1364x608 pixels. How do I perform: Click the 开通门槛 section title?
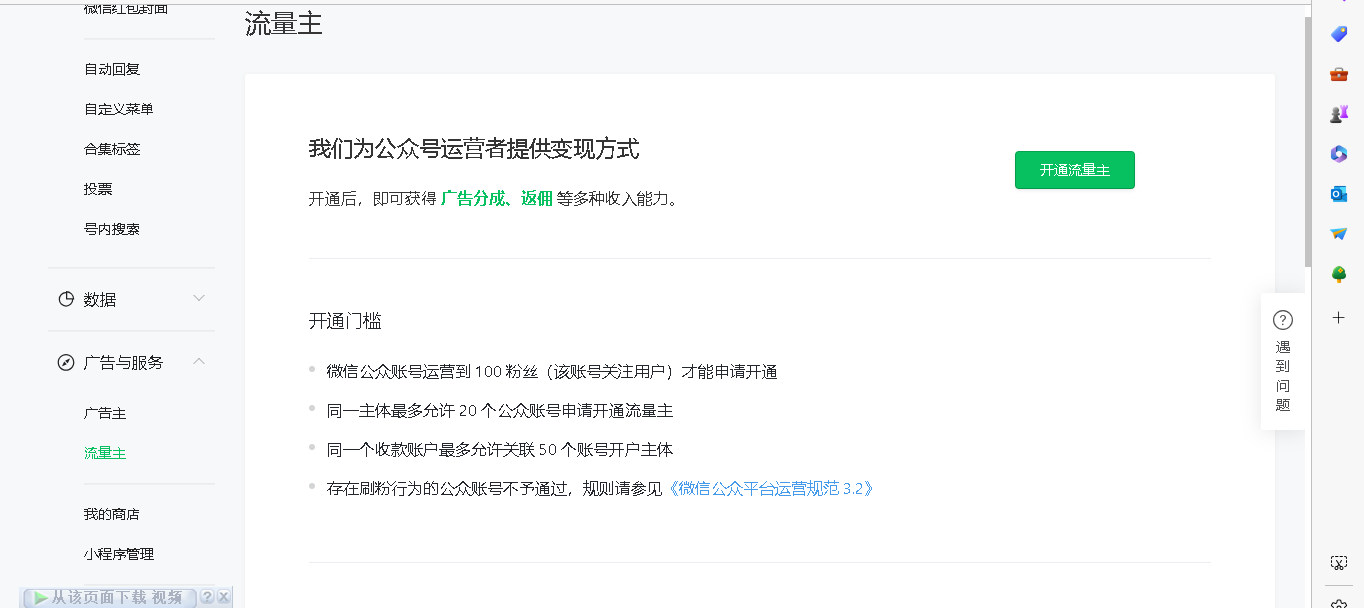345,321
